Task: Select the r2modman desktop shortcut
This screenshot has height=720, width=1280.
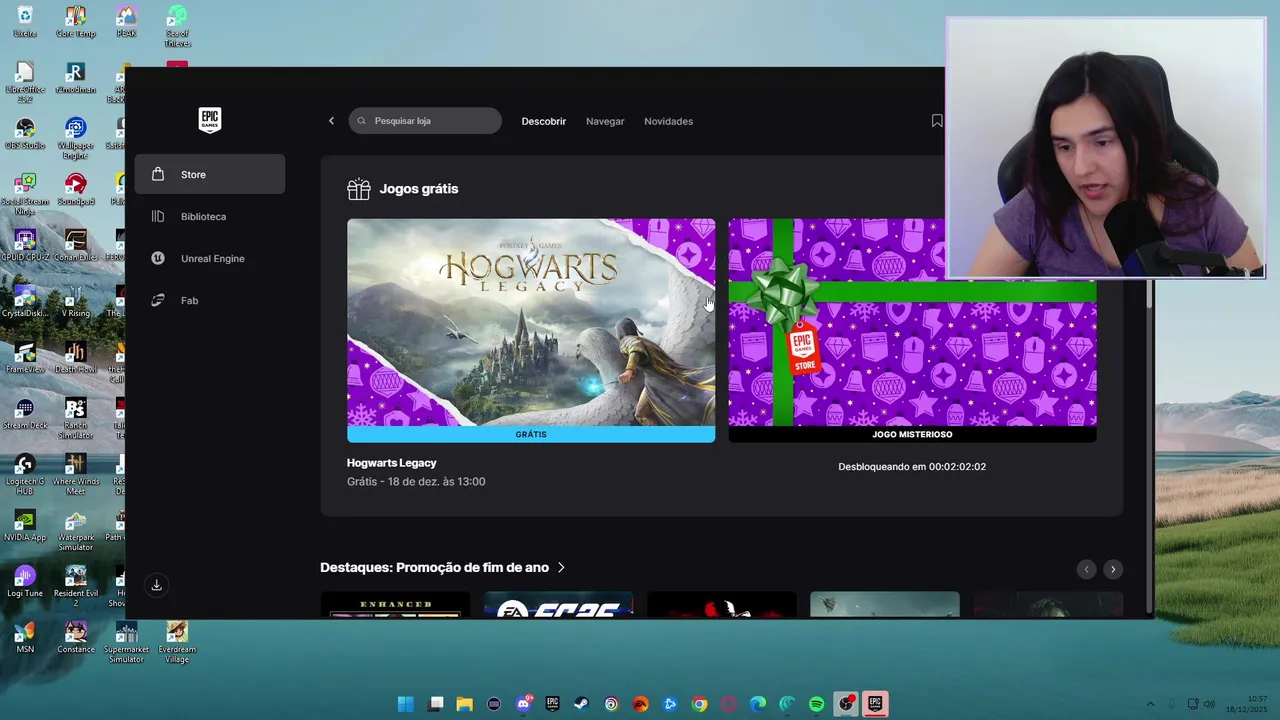Action: tap(76, 78)
